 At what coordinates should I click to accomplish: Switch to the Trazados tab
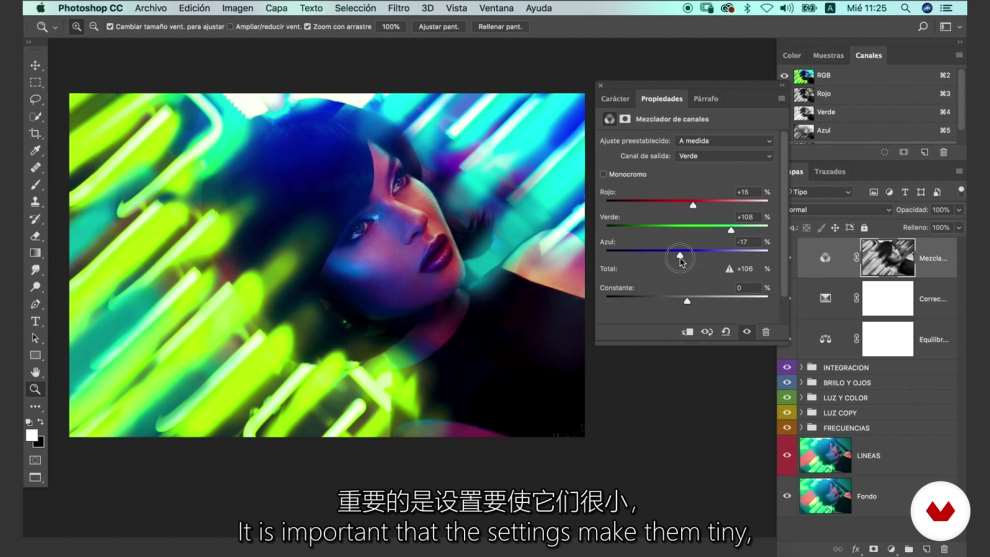[830, 172]
